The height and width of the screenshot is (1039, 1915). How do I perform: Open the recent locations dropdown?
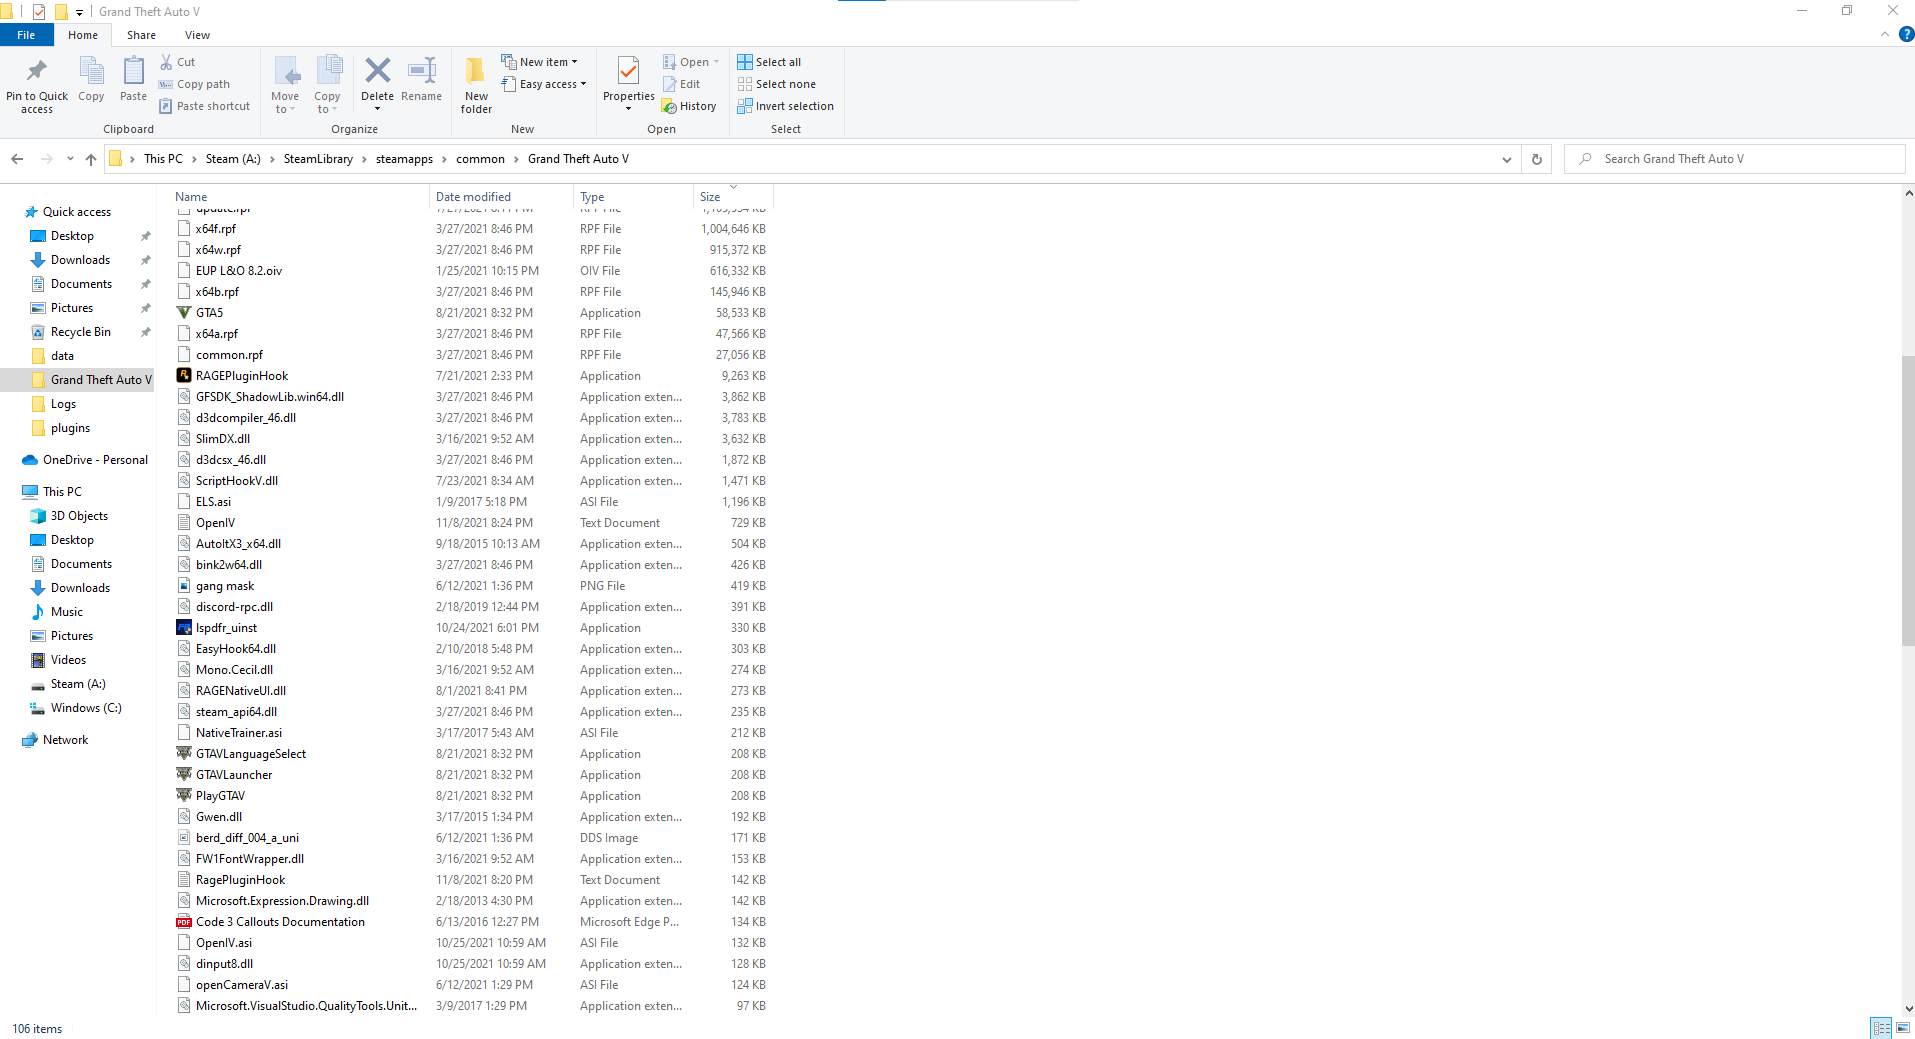70,159
